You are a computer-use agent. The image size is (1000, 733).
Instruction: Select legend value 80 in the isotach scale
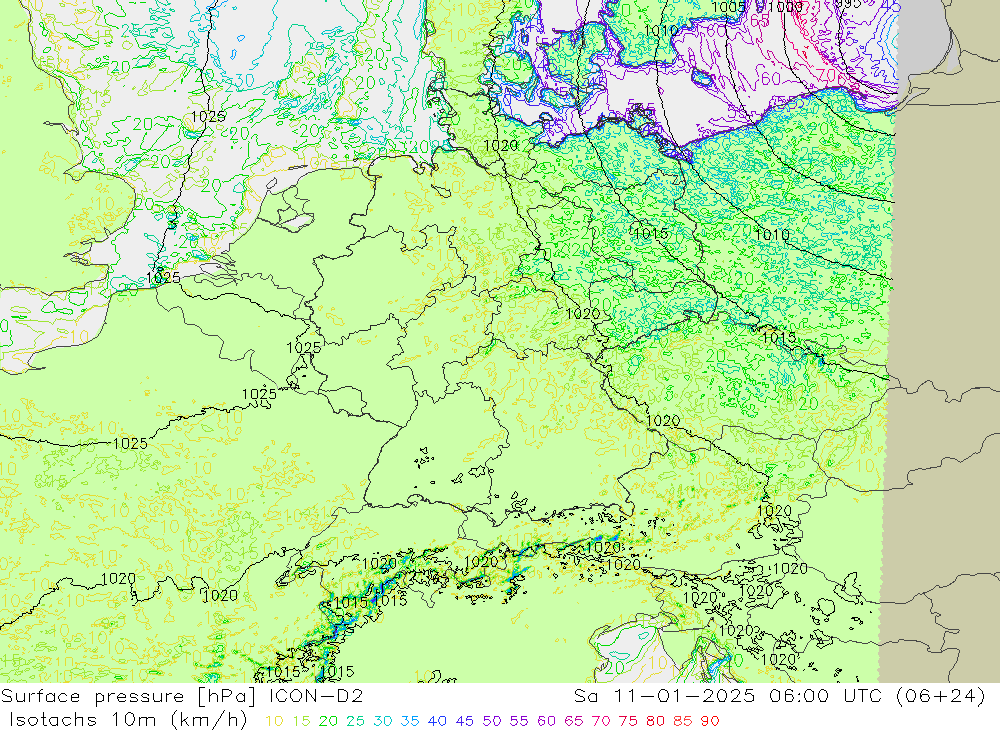tap(656, 721)
